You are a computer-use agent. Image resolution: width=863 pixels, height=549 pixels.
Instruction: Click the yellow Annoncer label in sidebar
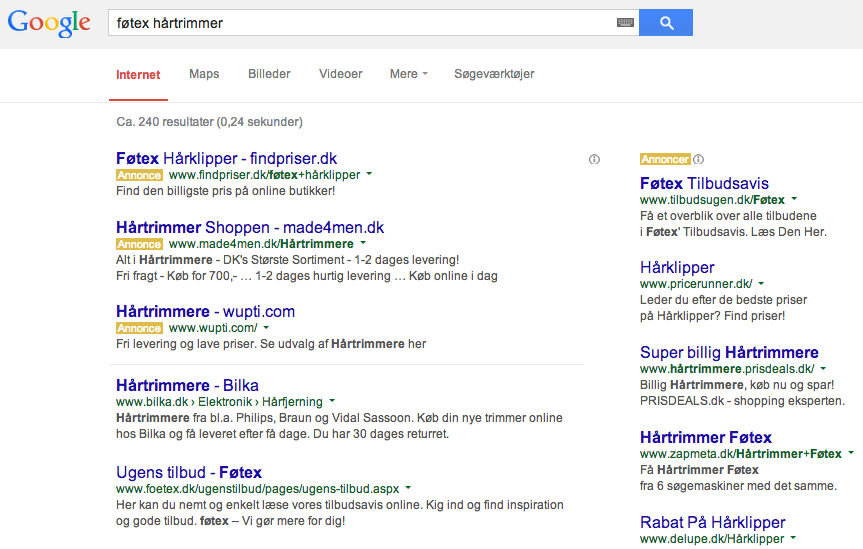point(665,159)
